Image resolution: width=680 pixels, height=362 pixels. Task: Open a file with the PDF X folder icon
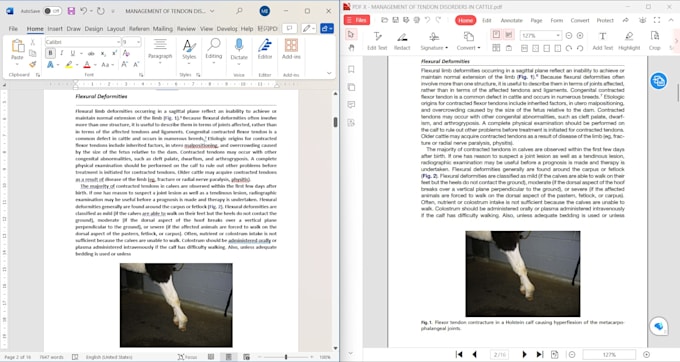(x=384, y=20)
